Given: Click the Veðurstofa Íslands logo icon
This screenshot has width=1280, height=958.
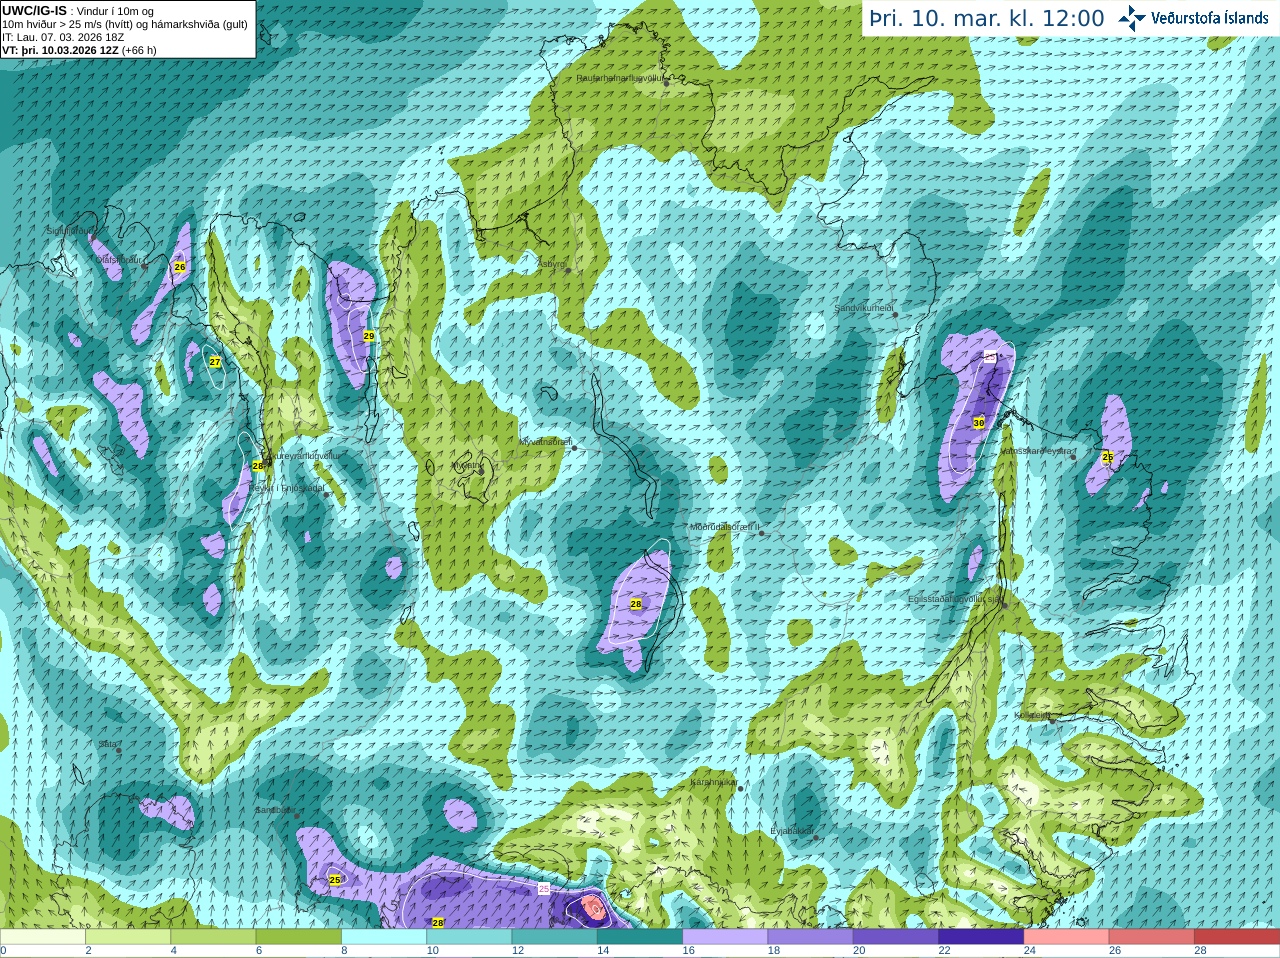Looking at the screenshot, I should pos(1132,18).
